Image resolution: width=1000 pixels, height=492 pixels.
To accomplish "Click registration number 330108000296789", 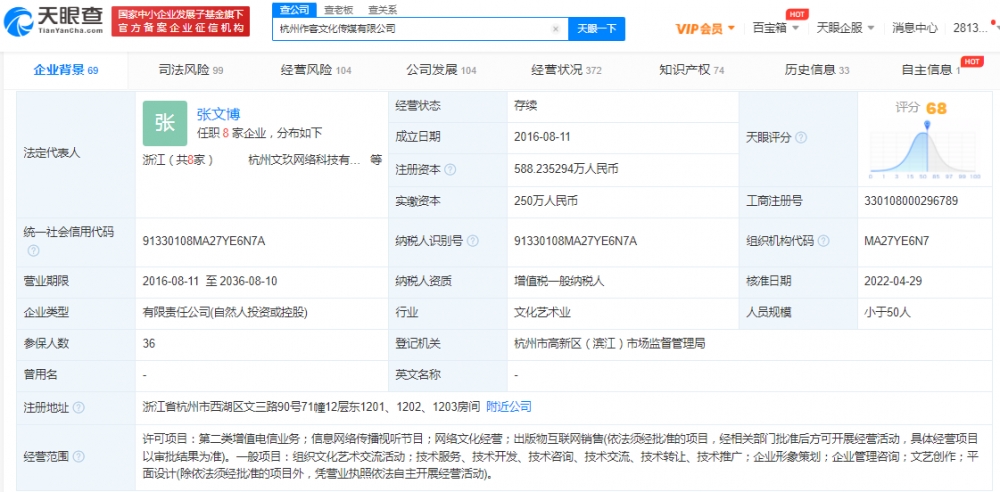I will [x=911, y=201].
